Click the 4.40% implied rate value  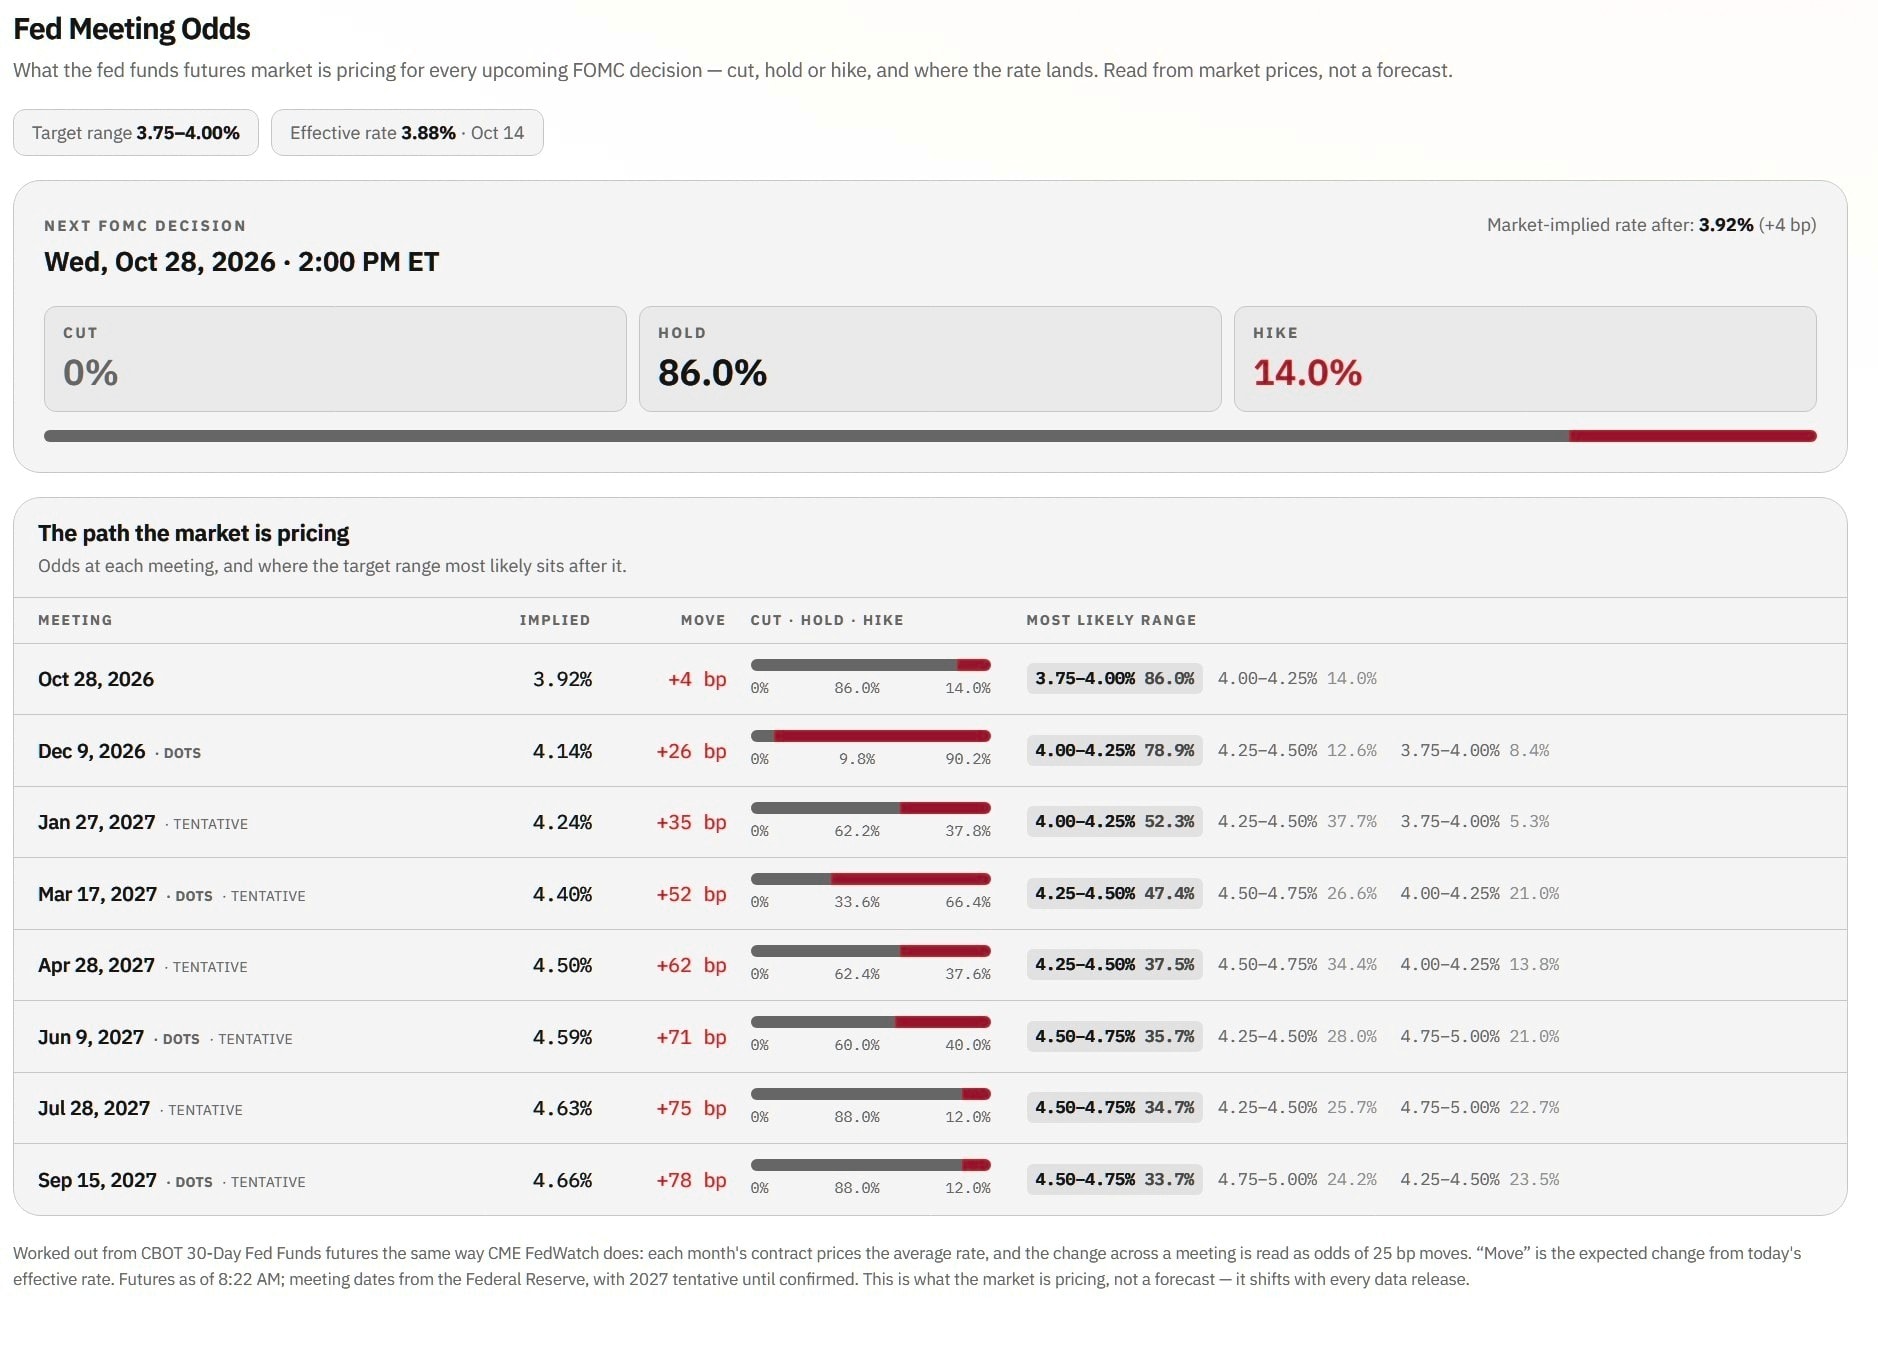pyautogui.click(x=562, y=894)
